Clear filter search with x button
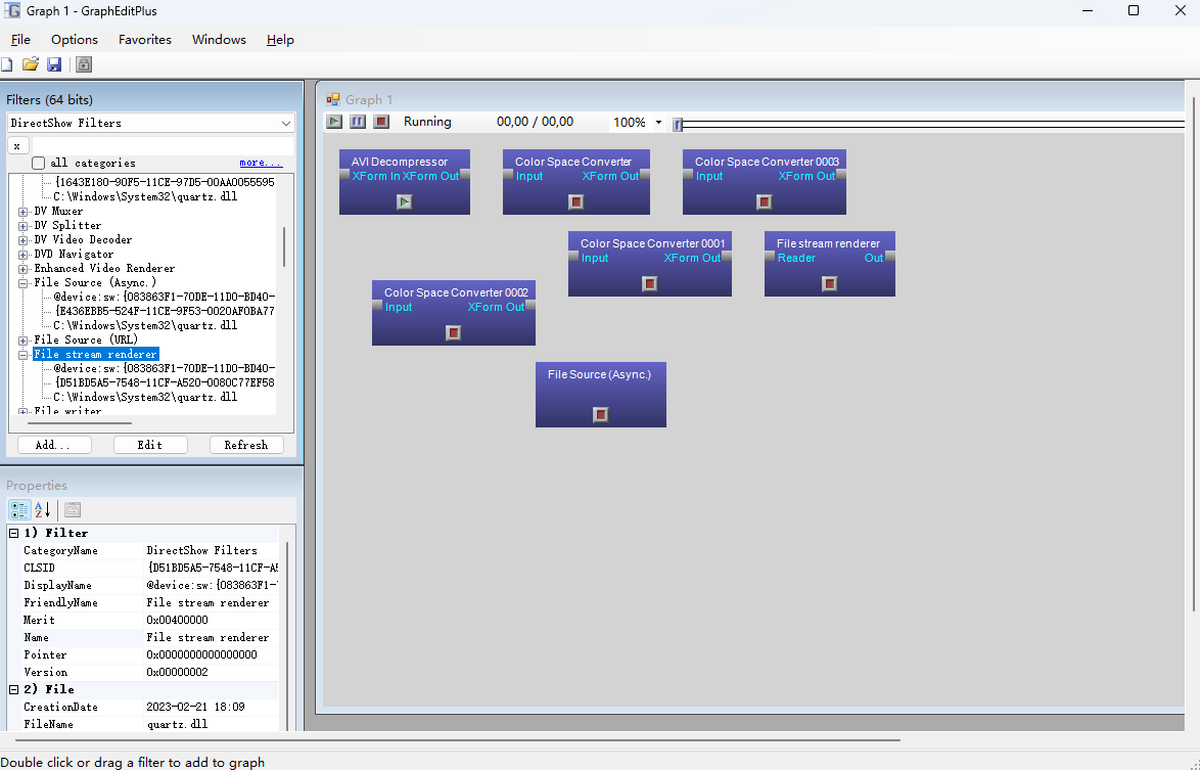This screenshot has width=1200, height=770. pyautogui.click(x=17, y=145)
